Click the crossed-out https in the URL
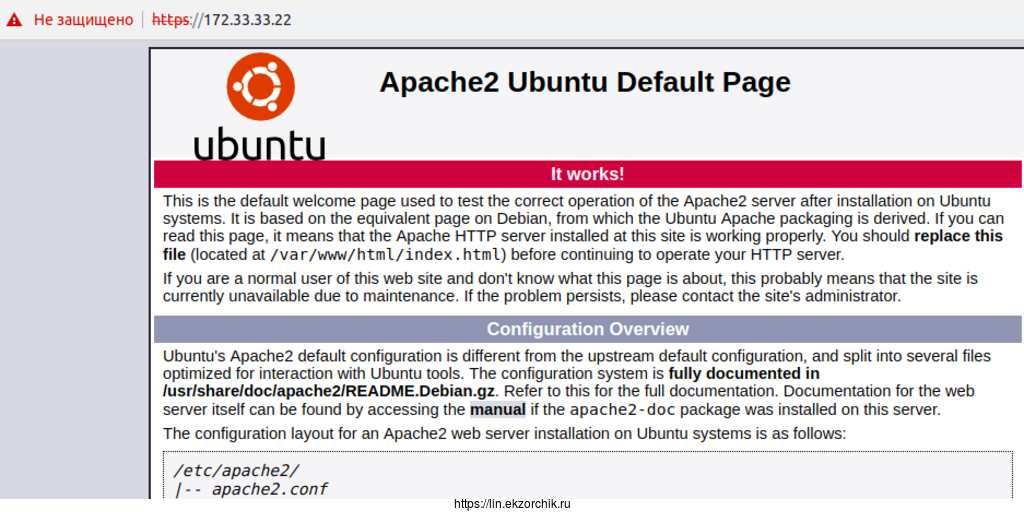Image resolution: width=1024 pixels, height=512 pixels. (170, 20)
